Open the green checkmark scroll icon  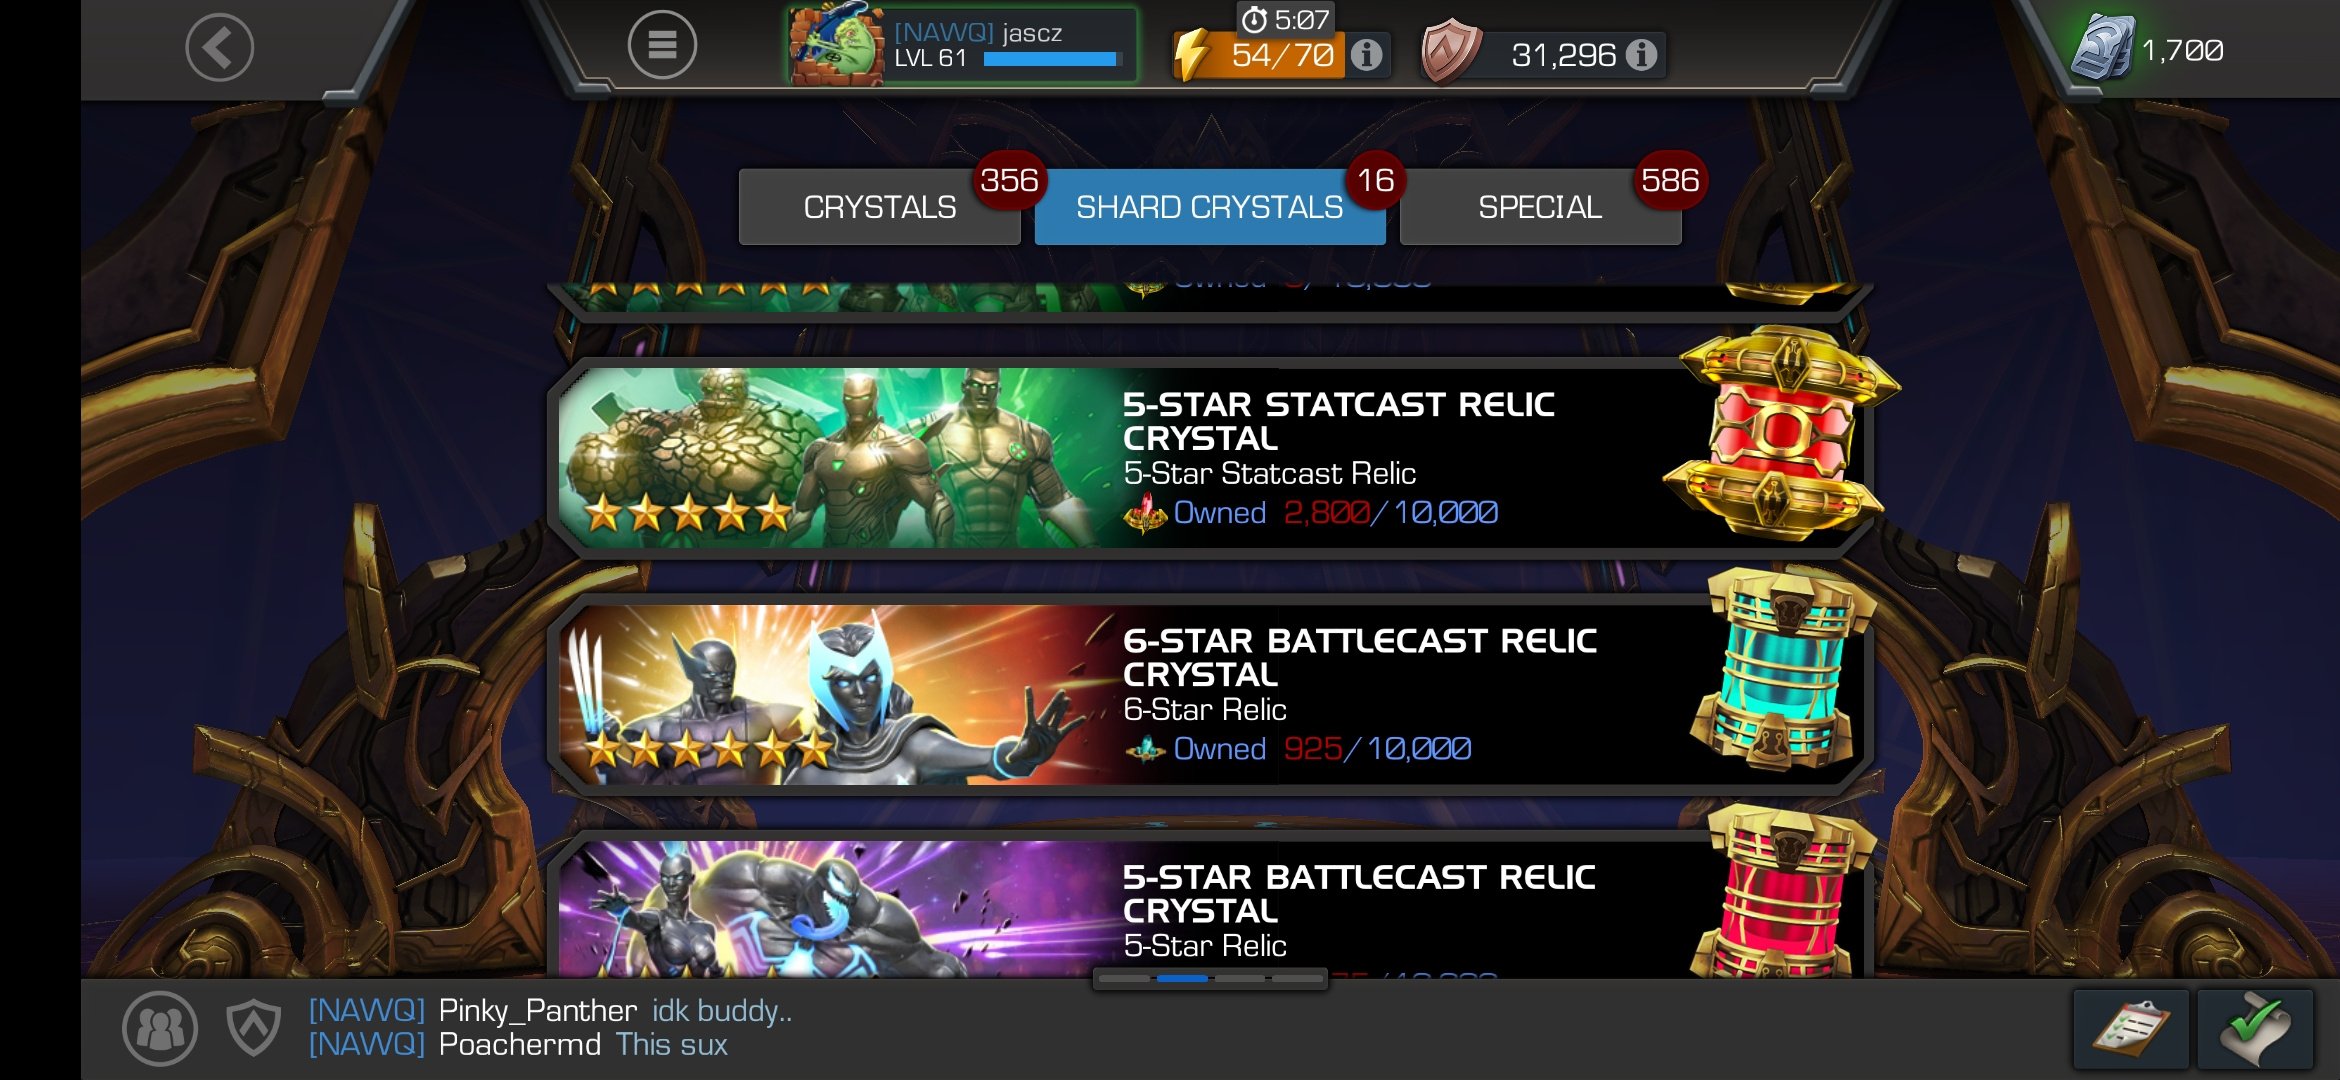(2255, 1029)
